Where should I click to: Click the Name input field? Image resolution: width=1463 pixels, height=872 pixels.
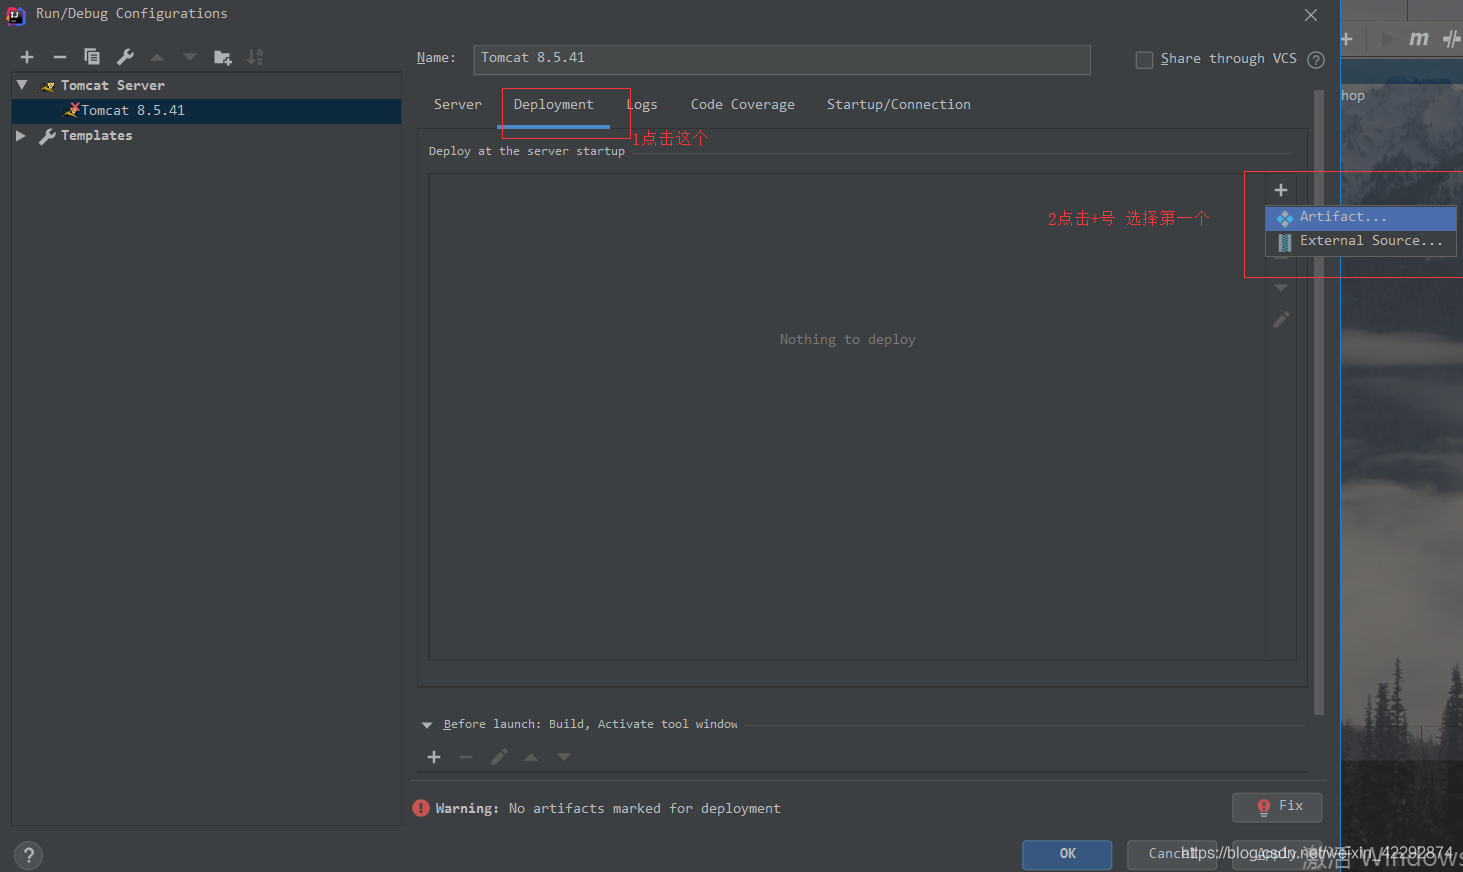tap(782, 59)
